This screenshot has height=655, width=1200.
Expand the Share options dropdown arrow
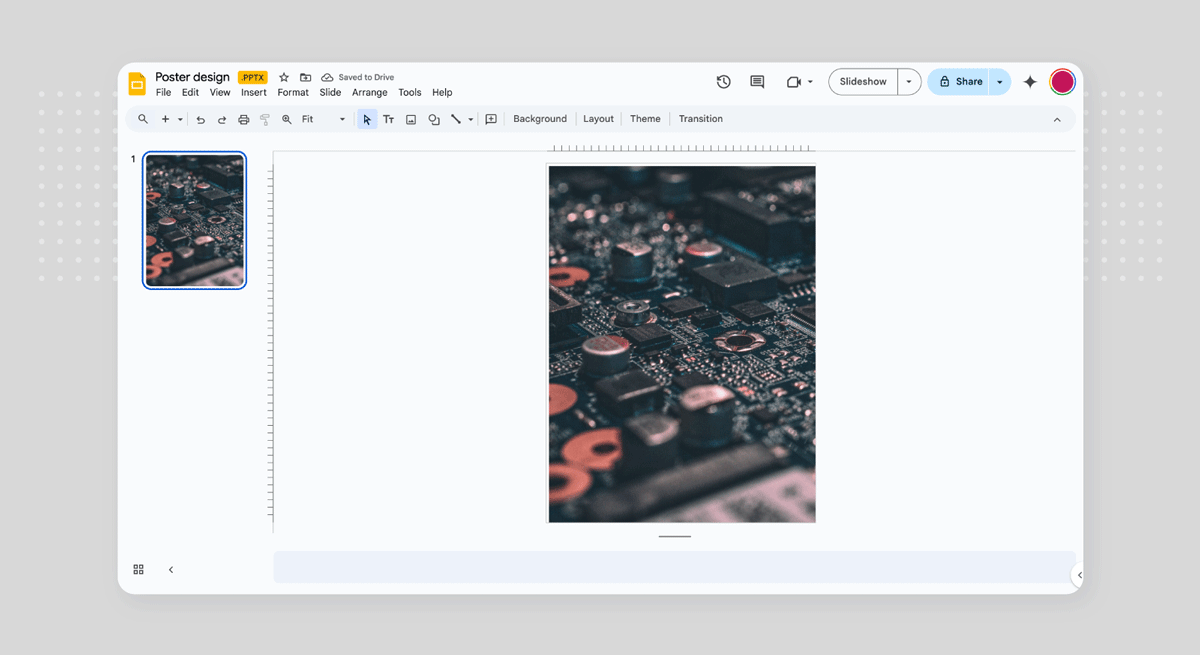(999, 82)
